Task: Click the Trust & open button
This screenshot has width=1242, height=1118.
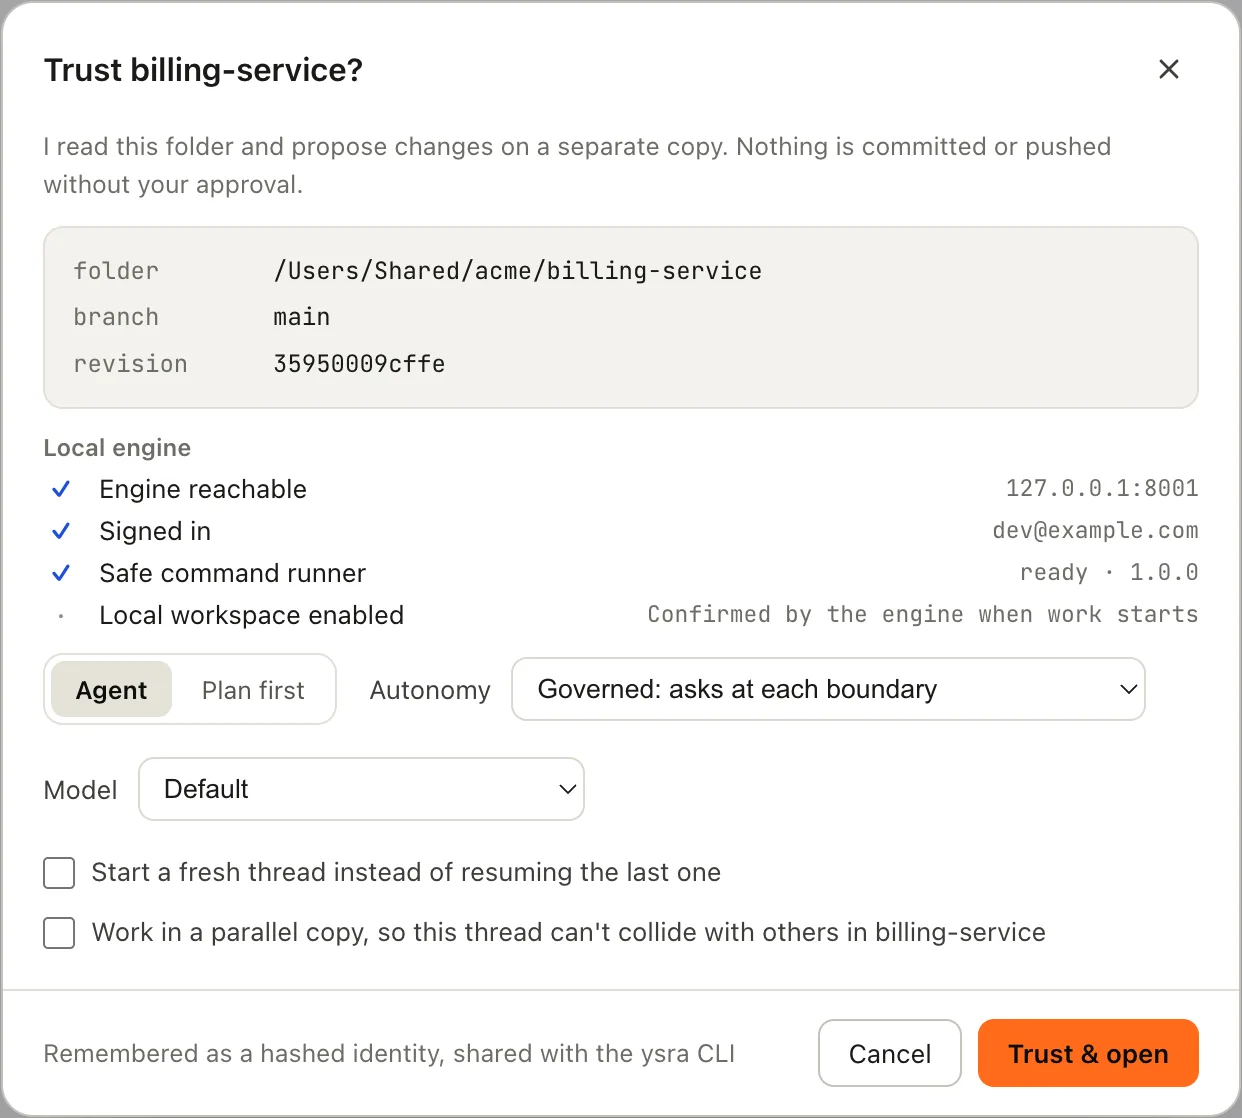Action: click(x=1088, y=1053)
